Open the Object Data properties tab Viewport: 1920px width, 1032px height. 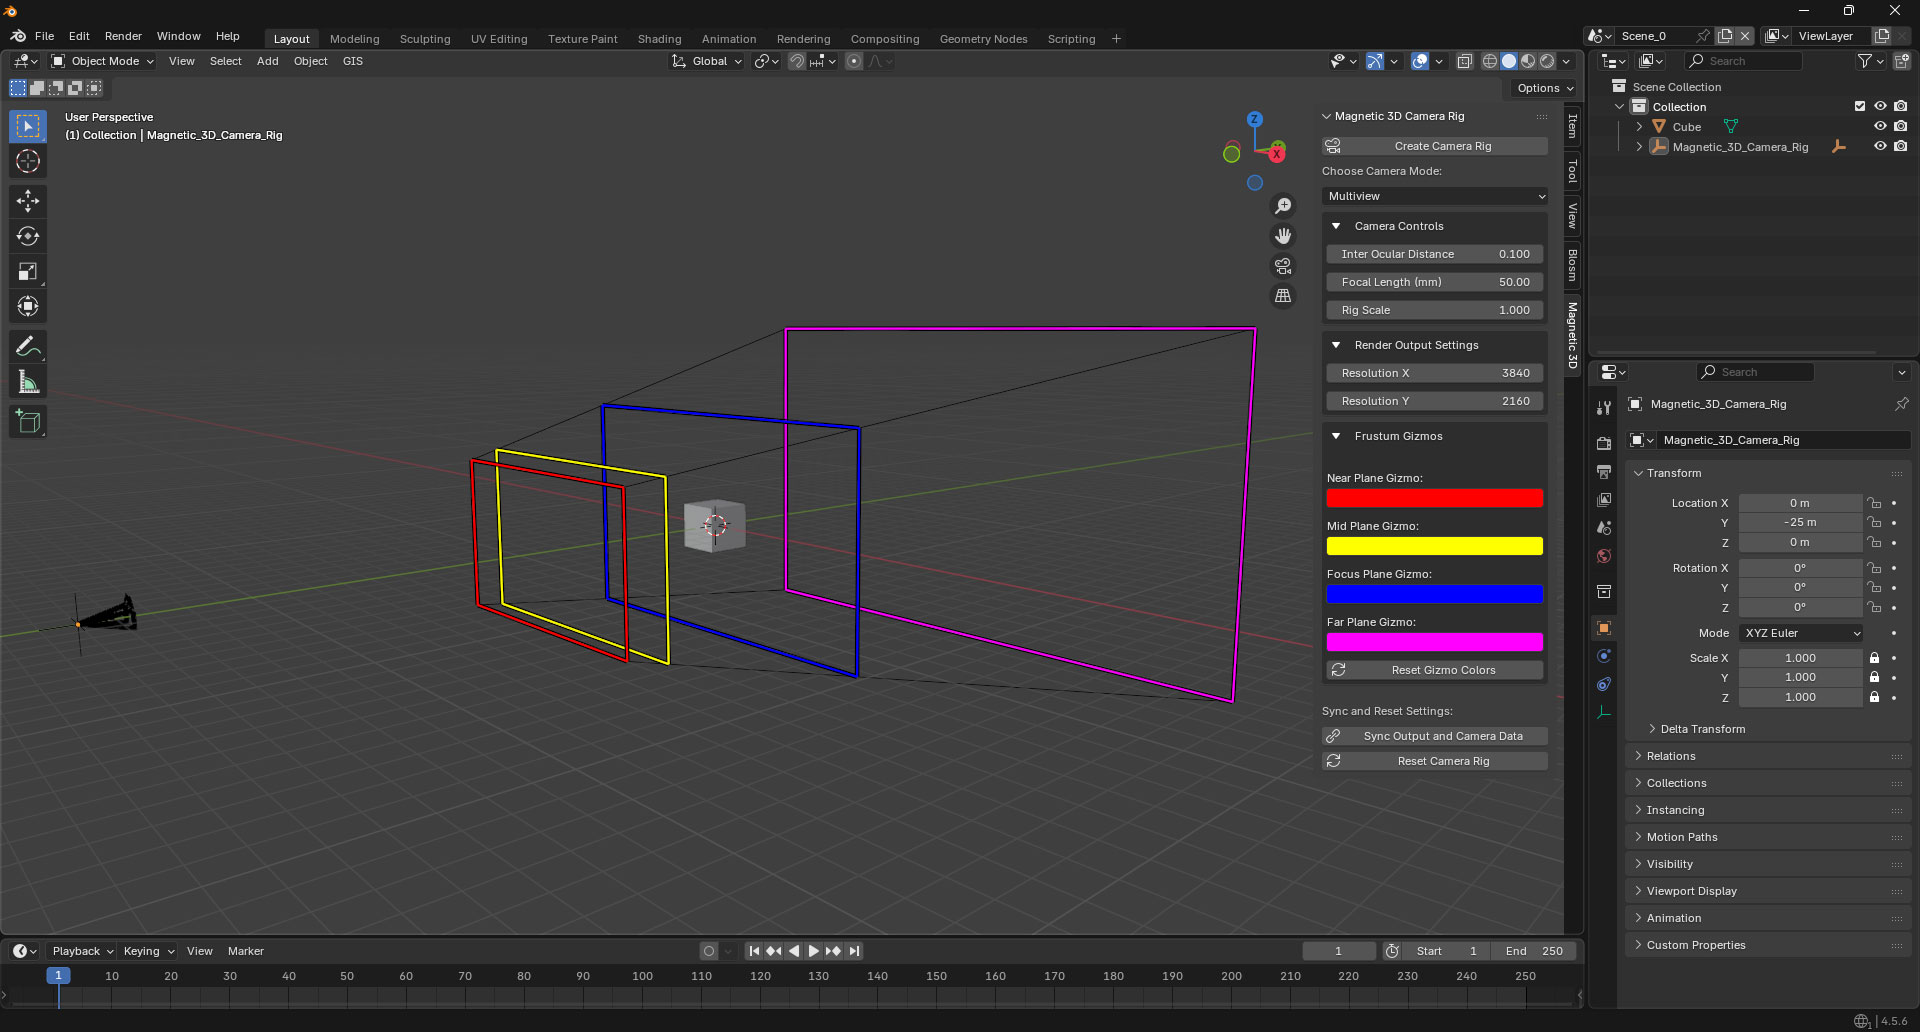click(1604, 712)
